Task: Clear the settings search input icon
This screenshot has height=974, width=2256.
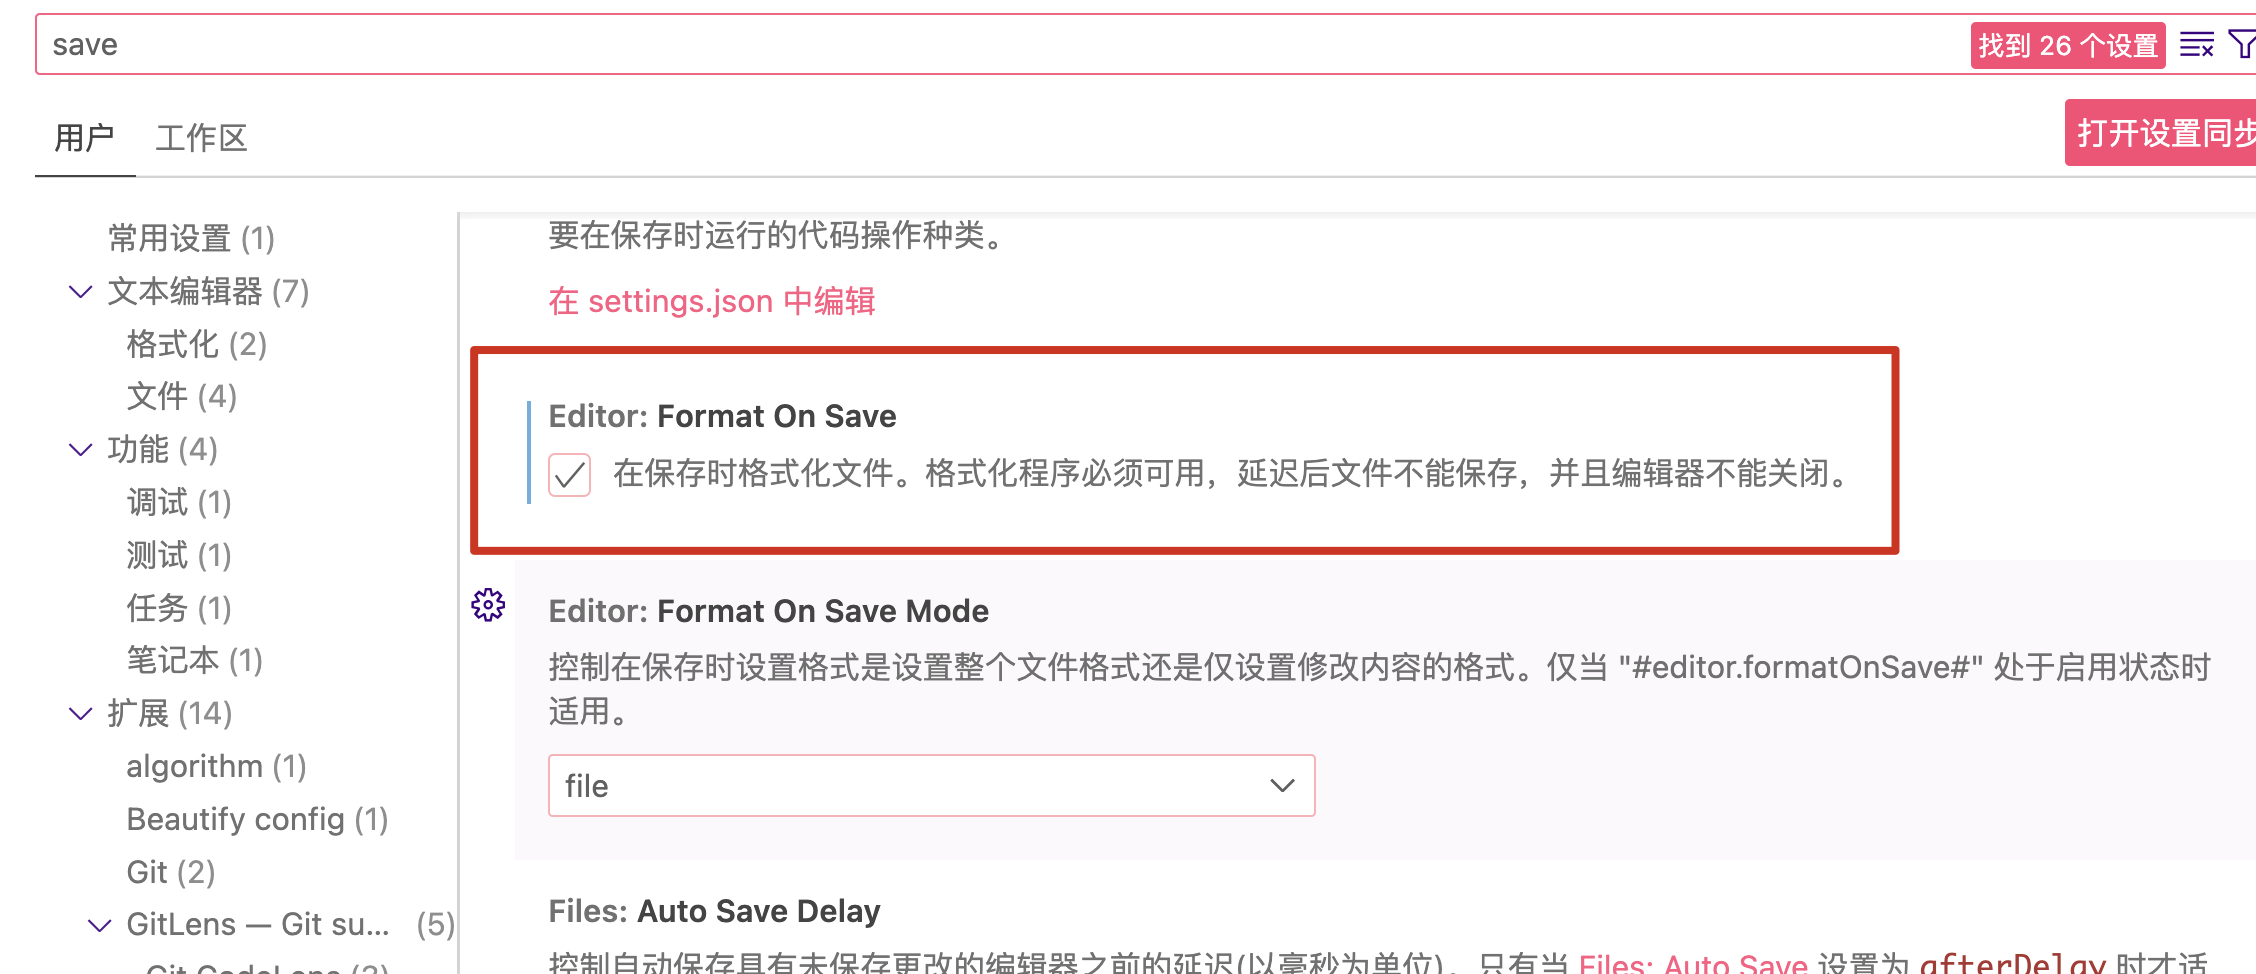Action: click(x=2196, y=45)
